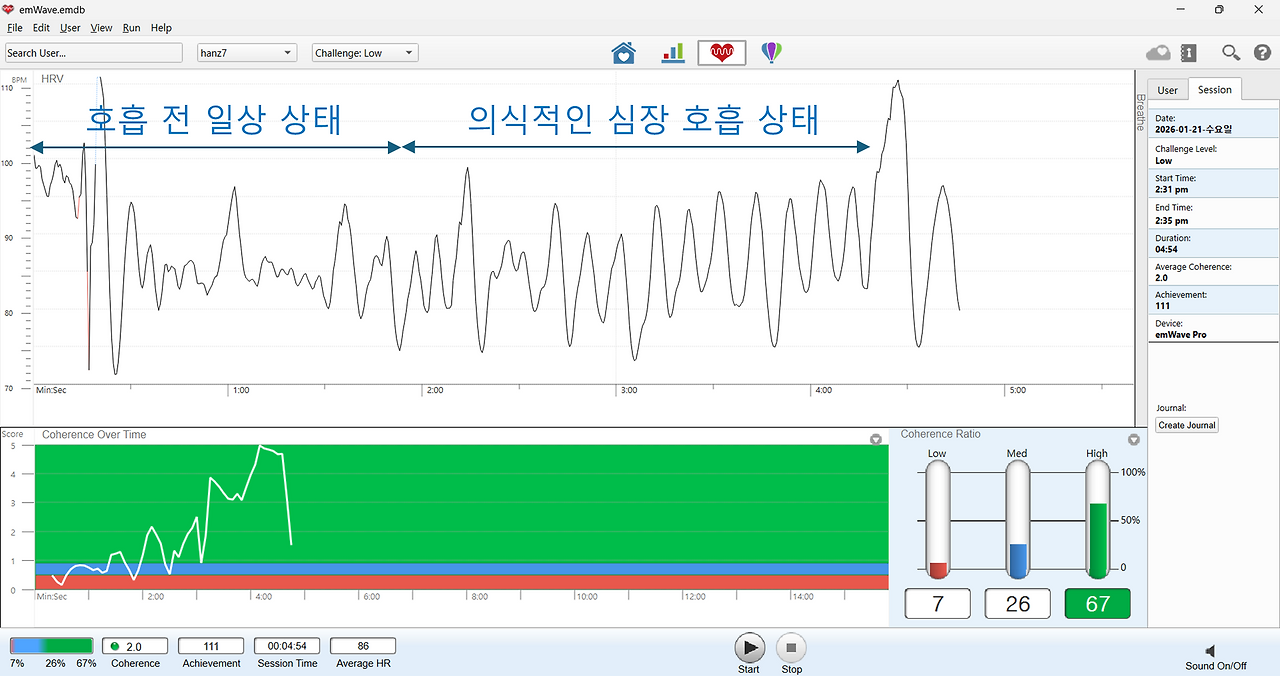
Task: Open the question mark help icon
Action: pyautogui.click(x=1262, y=53)
